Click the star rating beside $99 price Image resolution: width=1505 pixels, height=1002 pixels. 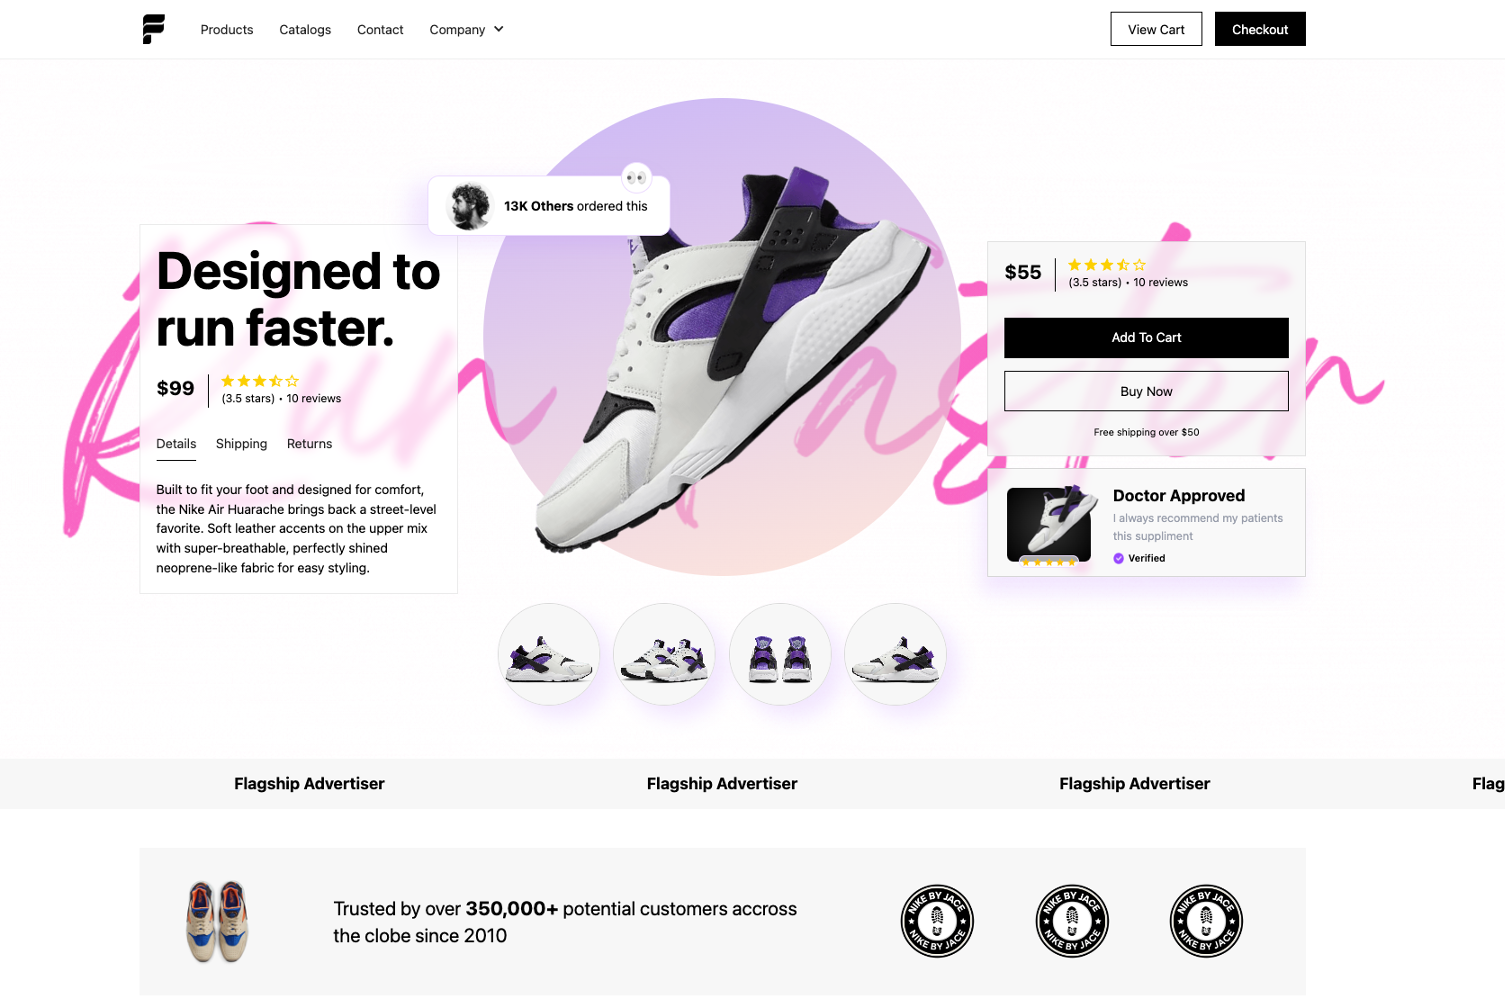260,381
